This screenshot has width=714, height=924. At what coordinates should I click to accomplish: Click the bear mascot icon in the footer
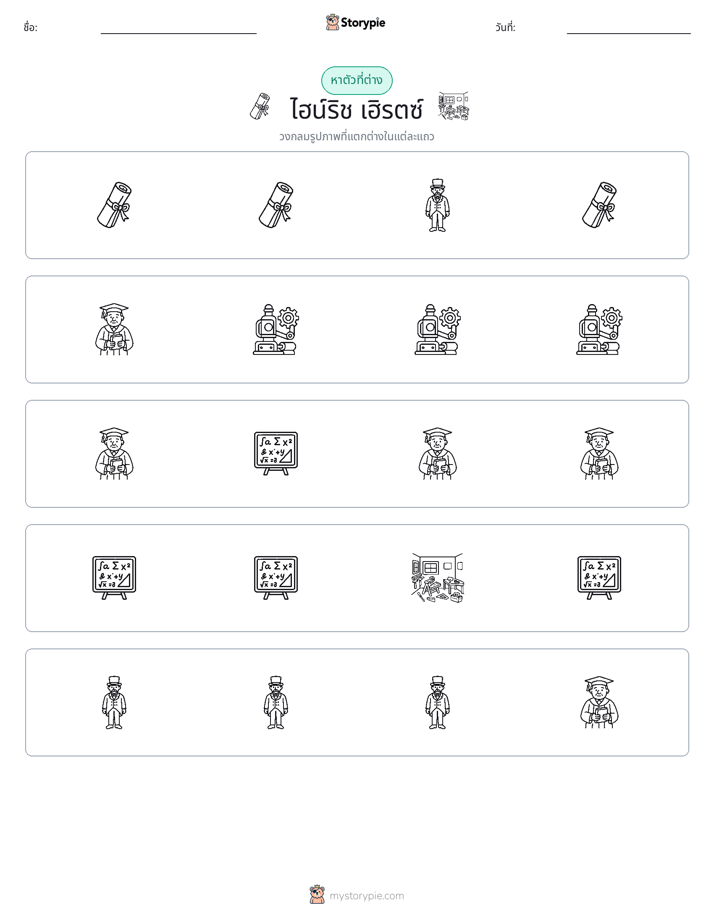(x=317, y=895)
